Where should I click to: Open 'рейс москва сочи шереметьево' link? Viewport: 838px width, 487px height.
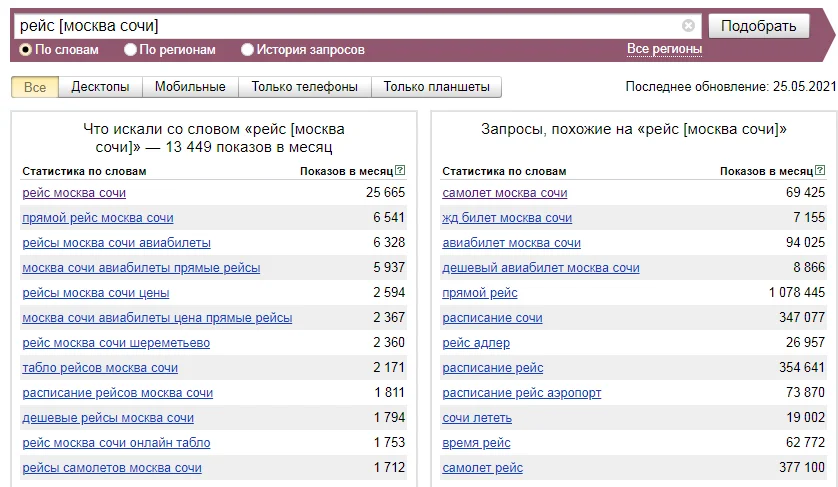[116, 343]
